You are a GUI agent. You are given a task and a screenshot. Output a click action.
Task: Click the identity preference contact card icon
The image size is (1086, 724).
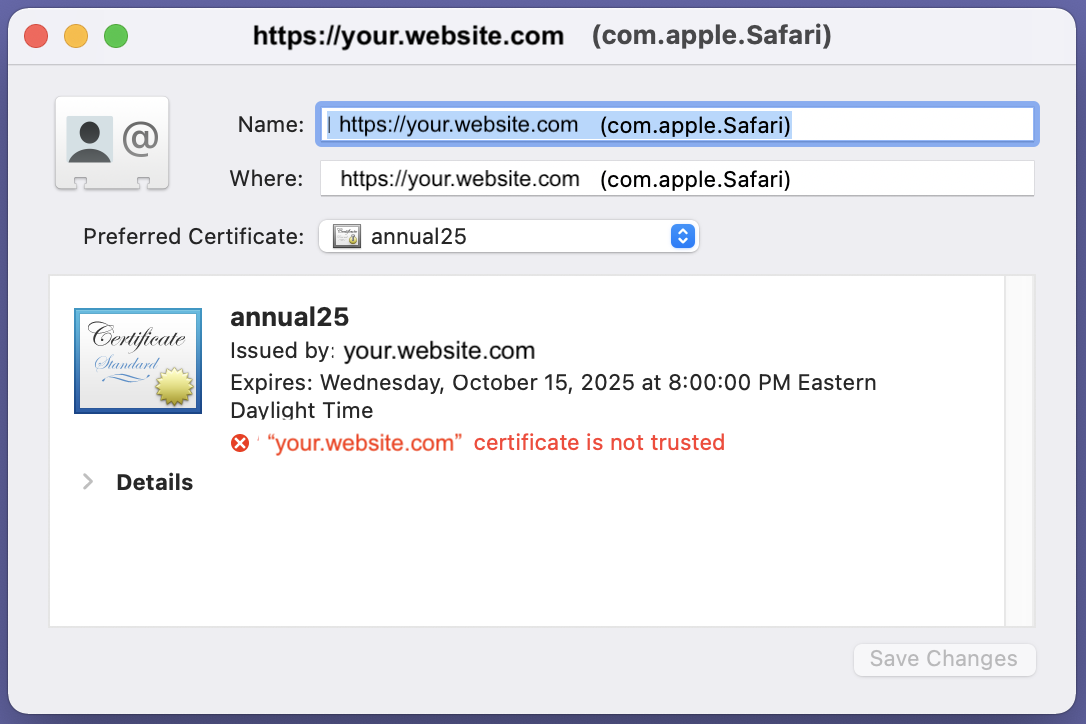(x=112, y=143)
